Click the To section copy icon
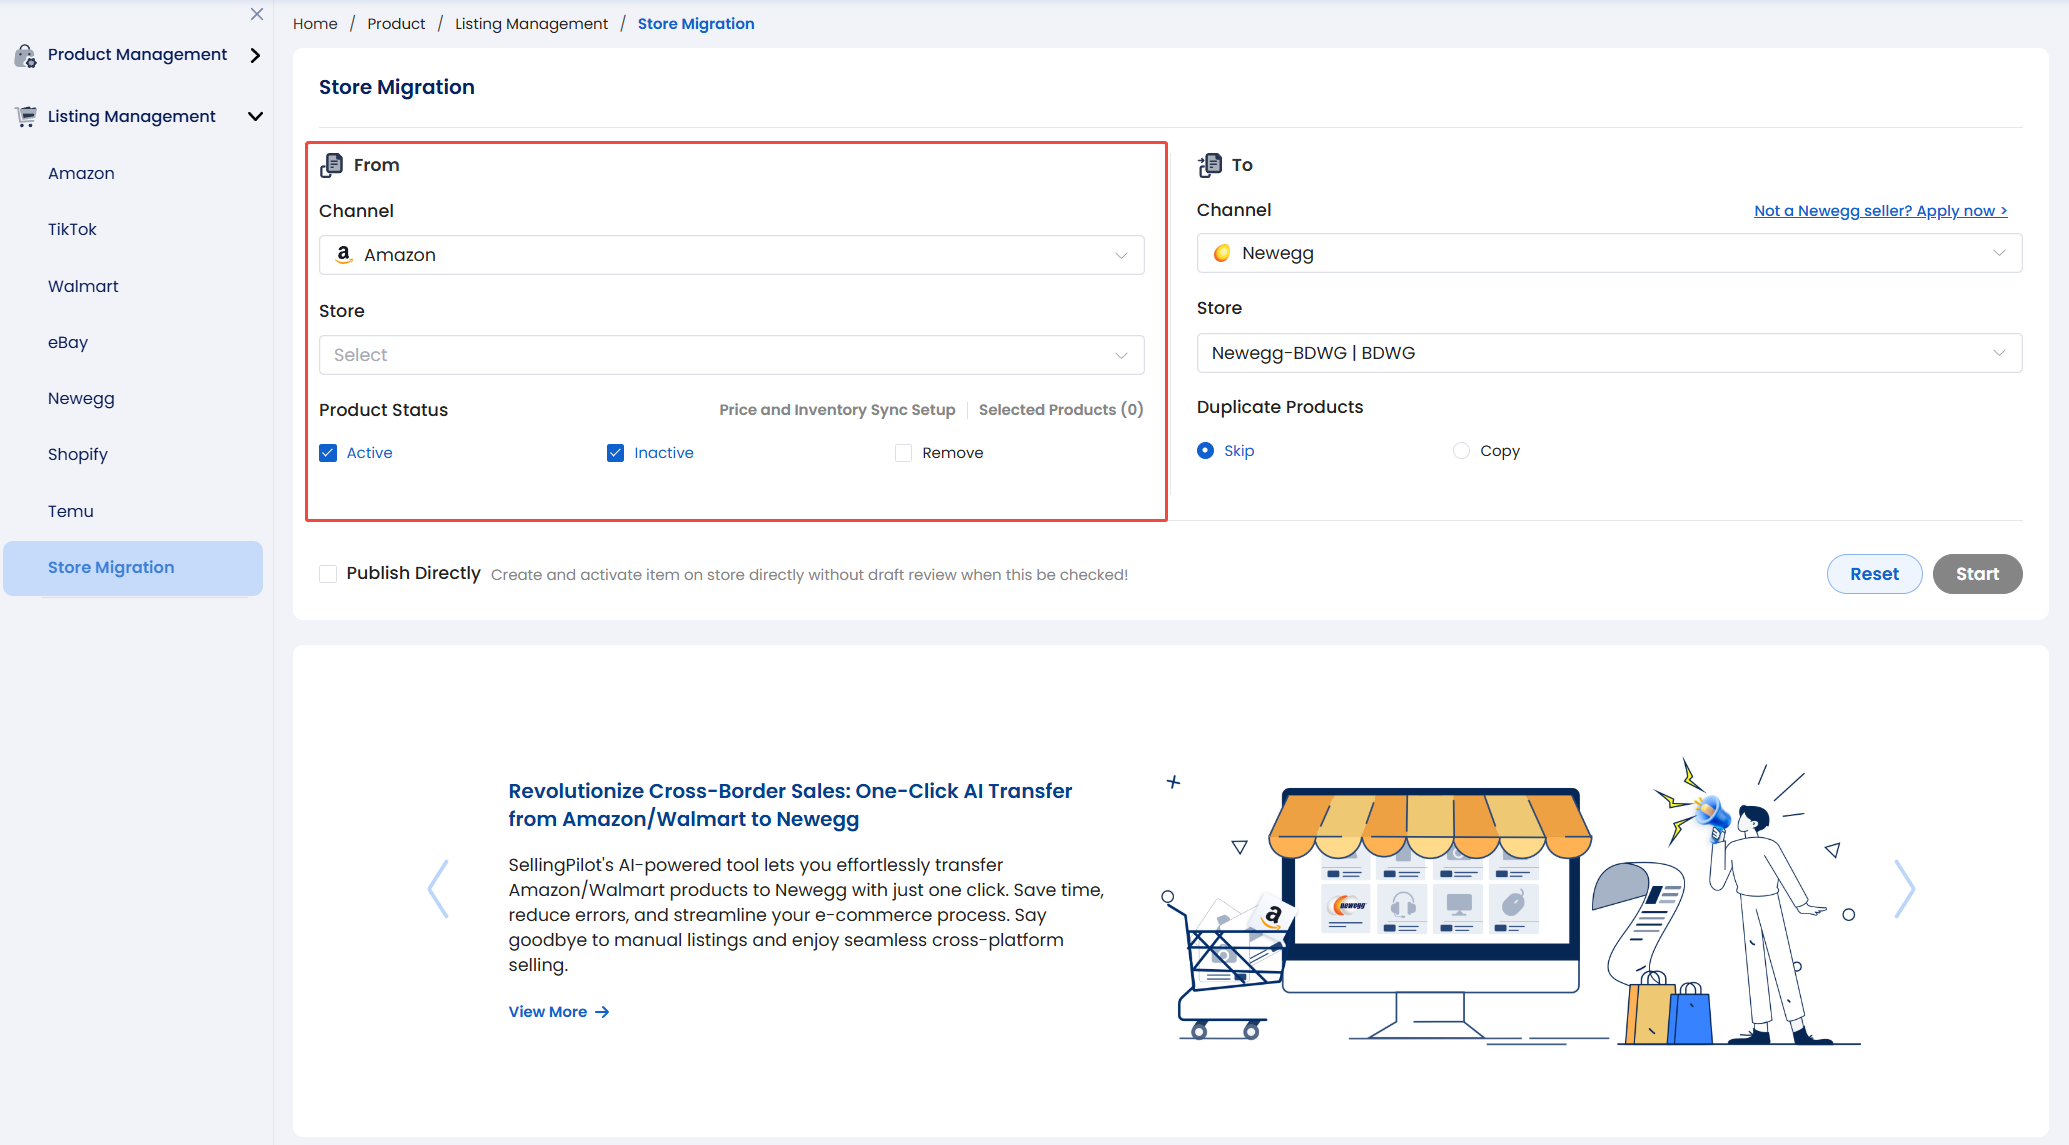 1210,165
